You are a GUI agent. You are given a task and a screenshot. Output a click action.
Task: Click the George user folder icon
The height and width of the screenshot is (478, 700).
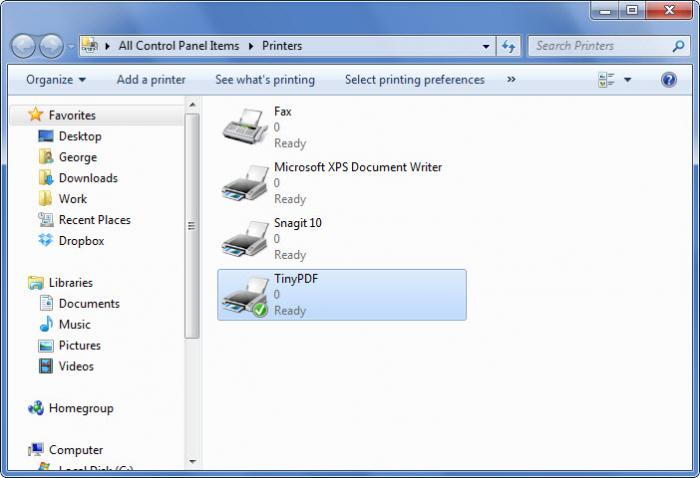46,157
